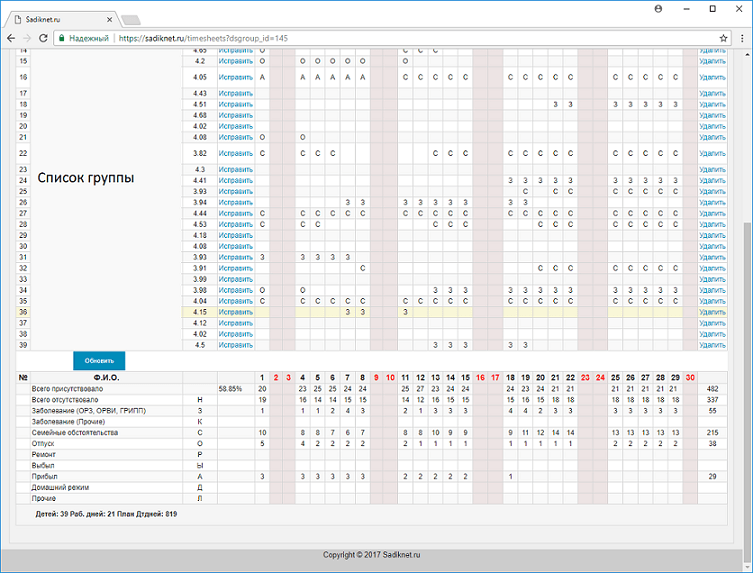Open Chrome three-dot menu

coord(741,37)
